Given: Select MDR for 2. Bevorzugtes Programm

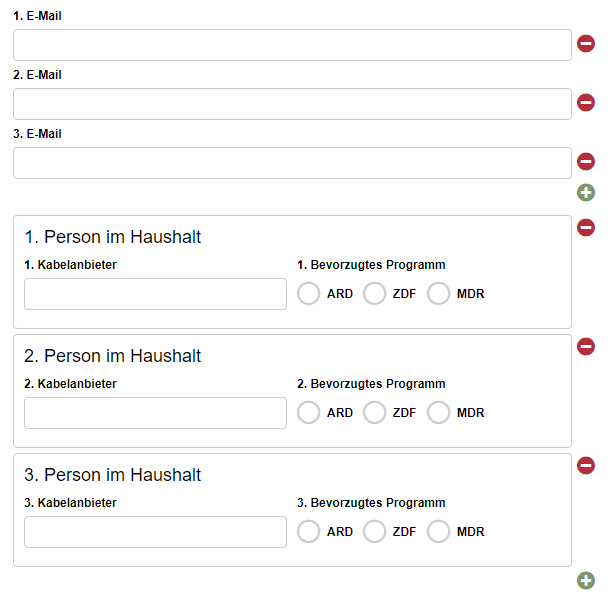Looking at the screenshot, I should (438, 412).
